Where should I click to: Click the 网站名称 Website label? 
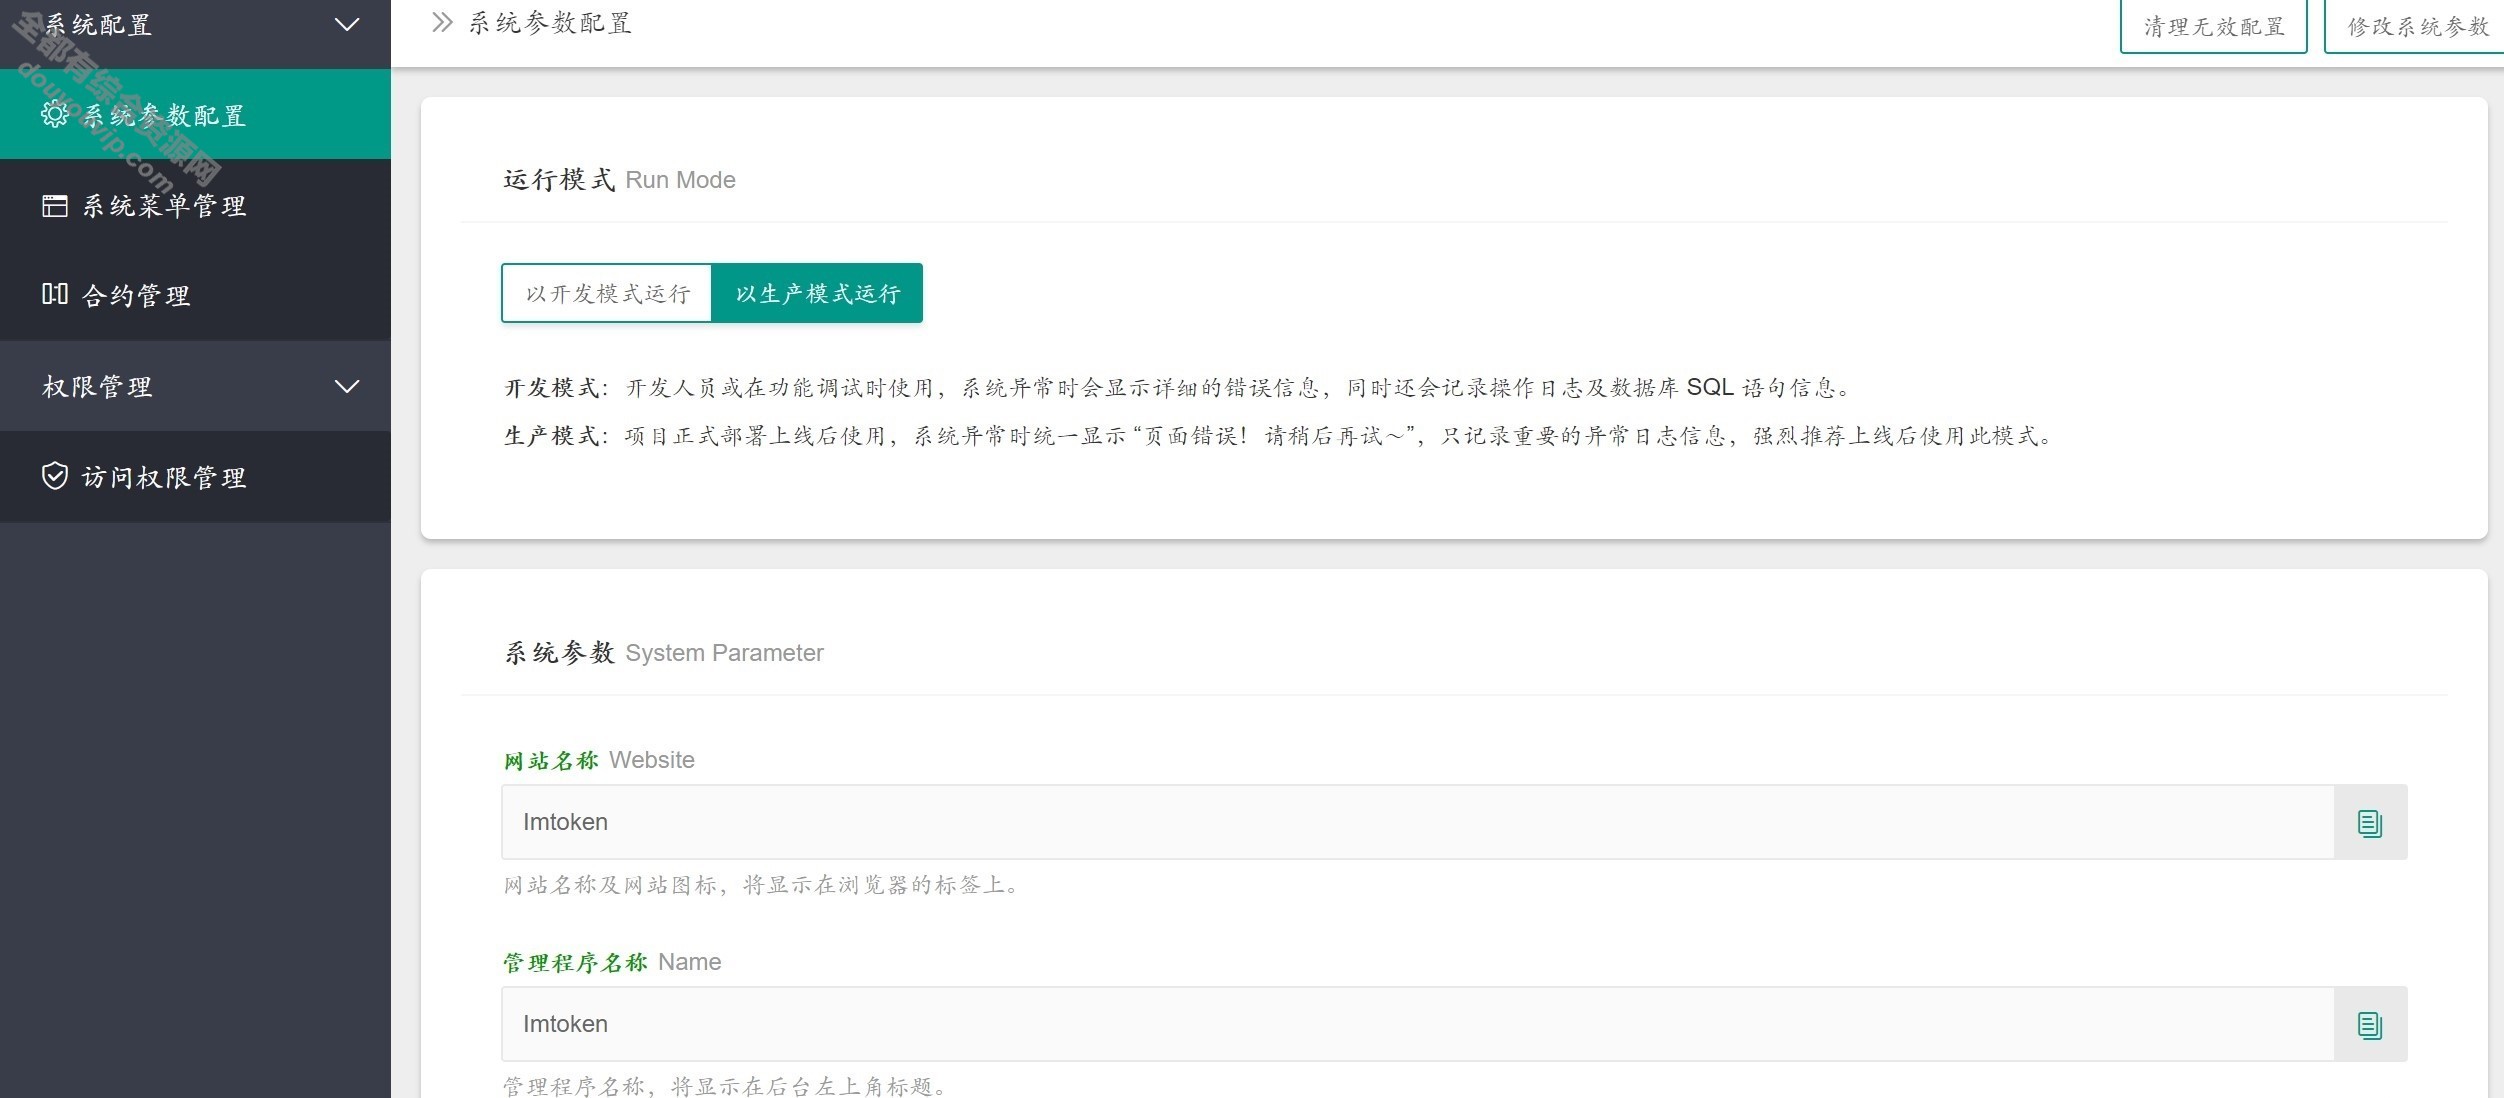tap(599, 760)
